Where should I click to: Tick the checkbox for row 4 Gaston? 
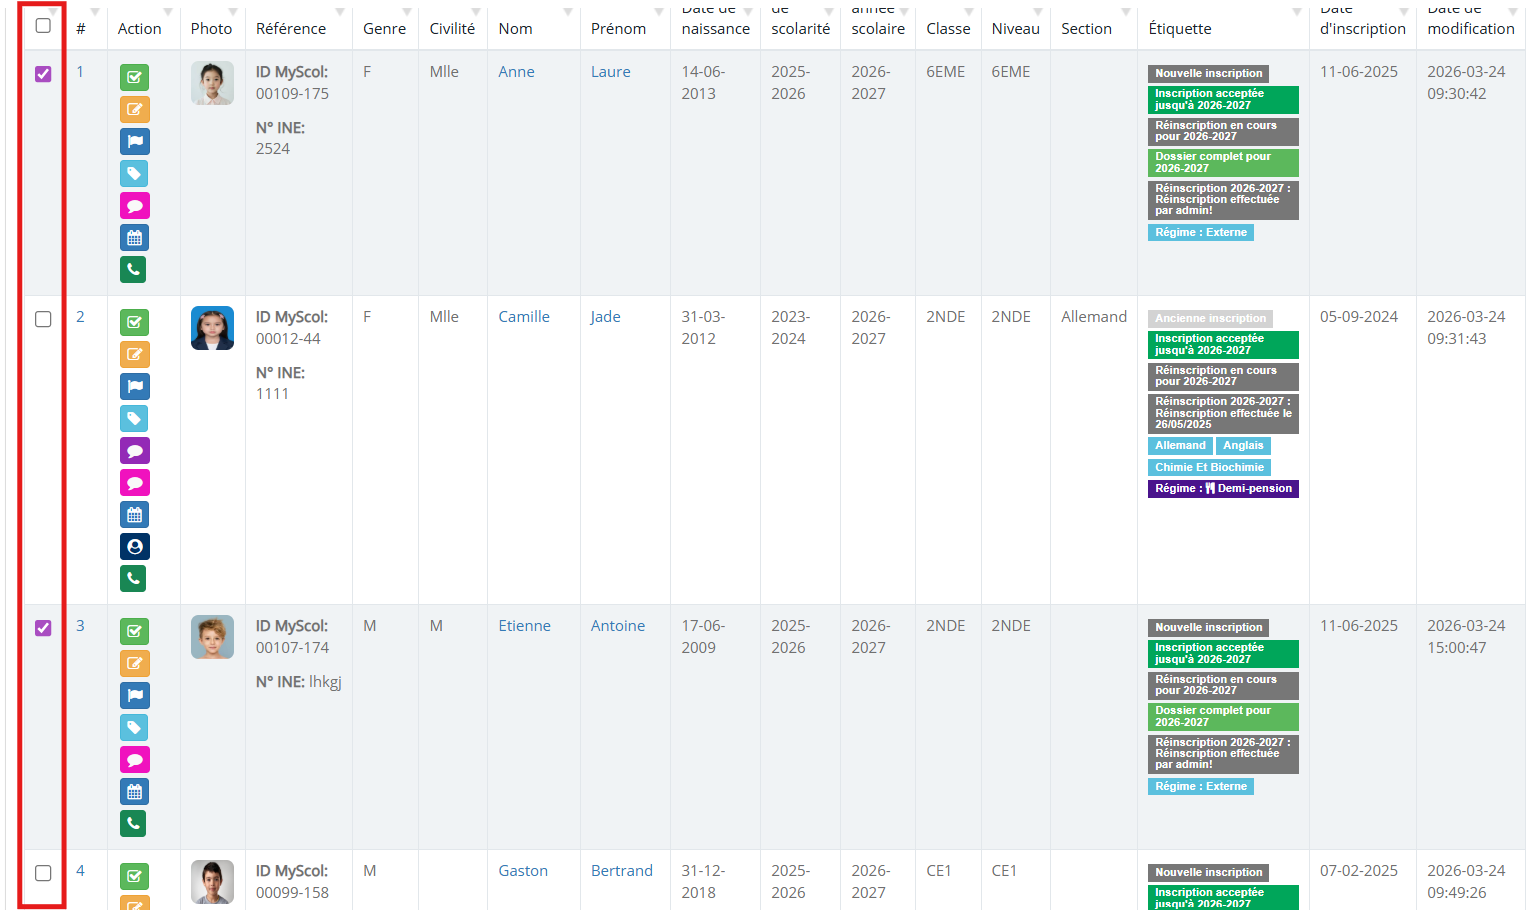[x=43, y=873]
